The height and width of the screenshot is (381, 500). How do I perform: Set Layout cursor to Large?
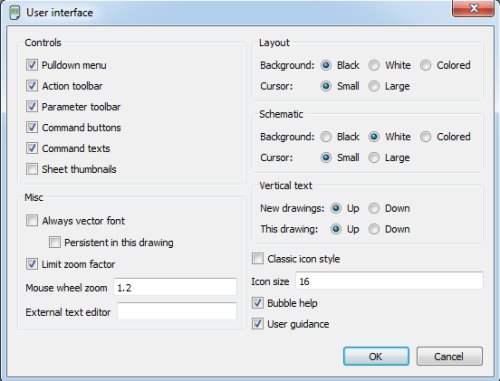click(x=374, y=86)
